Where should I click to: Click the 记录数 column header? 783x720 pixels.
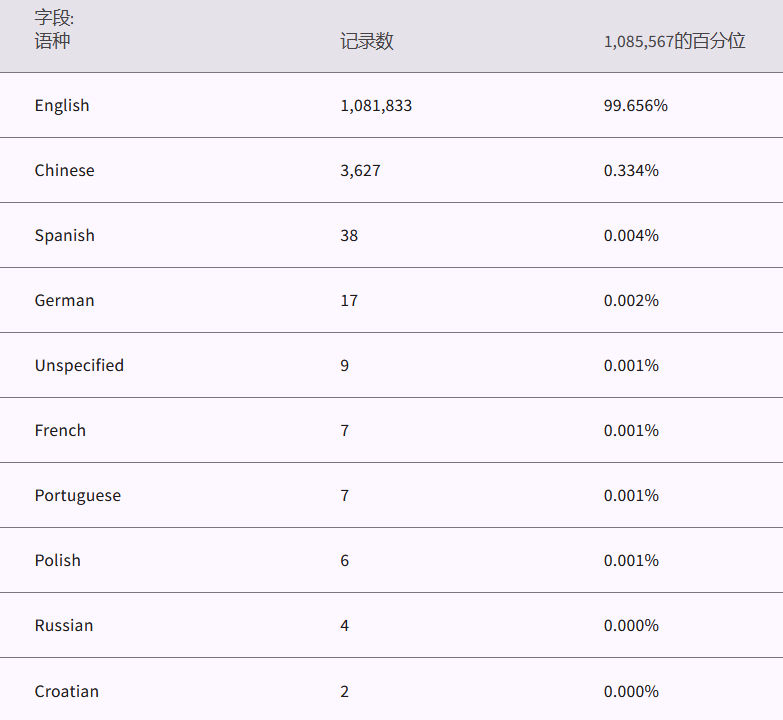coord(366,42)
